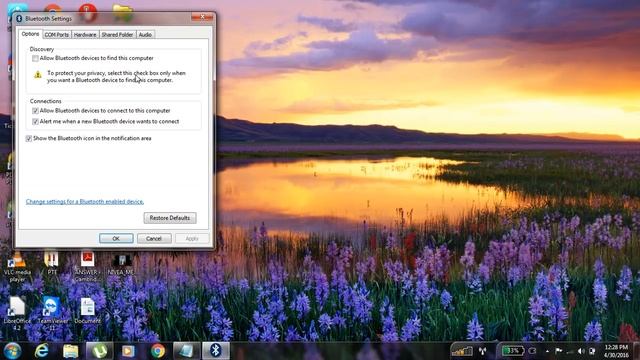Show hidden tray icons arrow

(547, 351)
